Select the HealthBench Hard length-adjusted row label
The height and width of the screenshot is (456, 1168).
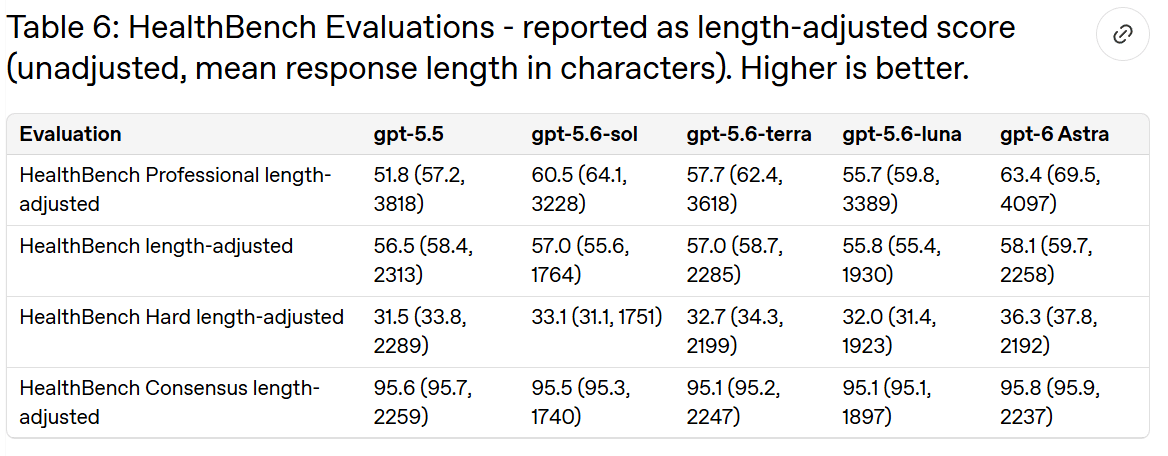[x=182, y=317]
